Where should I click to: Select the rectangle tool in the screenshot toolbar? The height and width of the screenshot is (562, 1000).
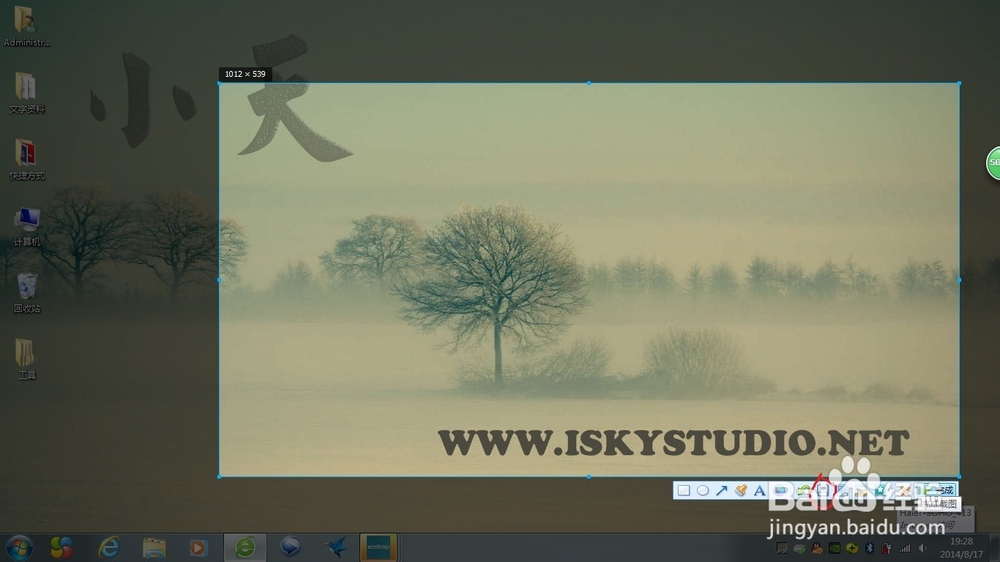click(684, 491)
